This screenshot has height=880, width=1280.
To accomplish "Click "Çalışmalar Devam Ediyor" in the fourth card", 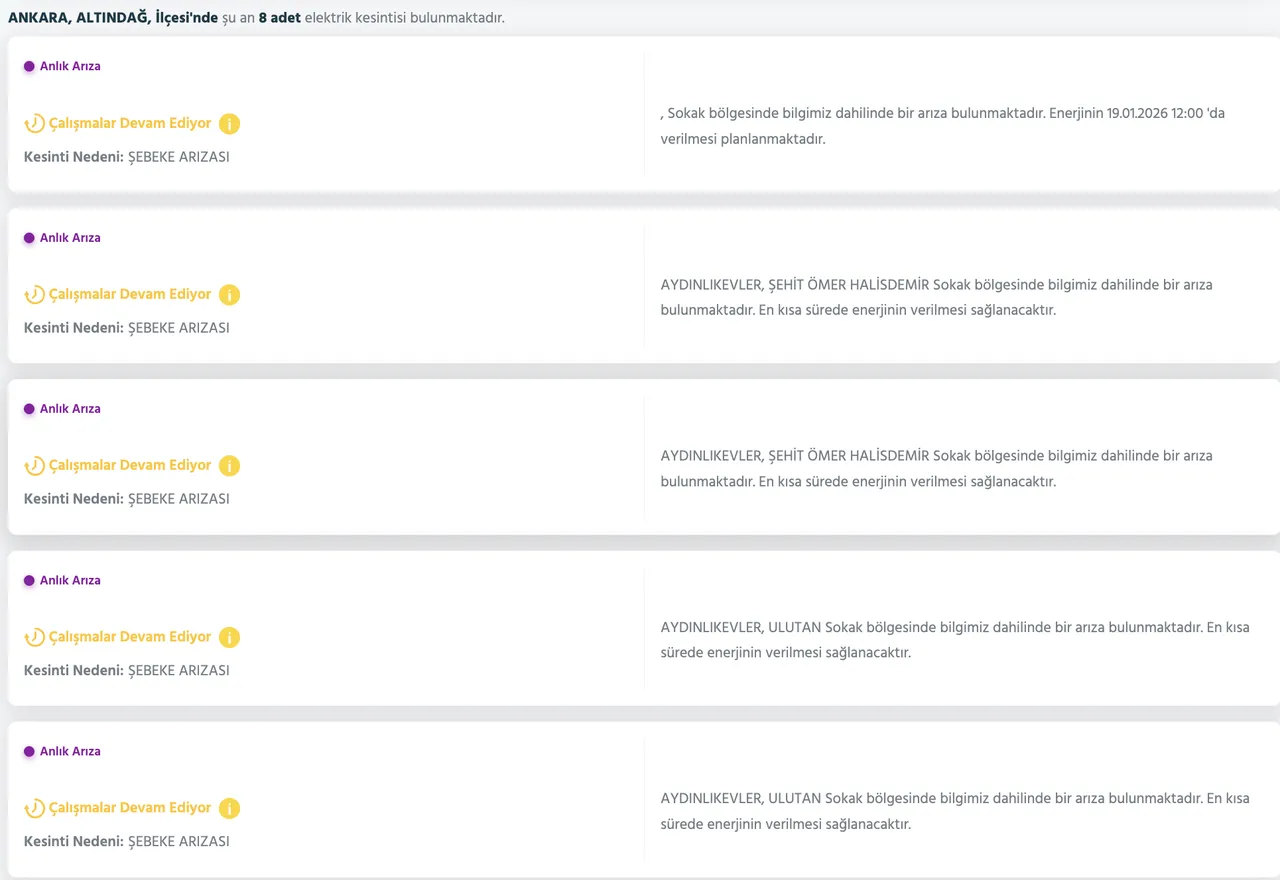I will tap(130, 637).
